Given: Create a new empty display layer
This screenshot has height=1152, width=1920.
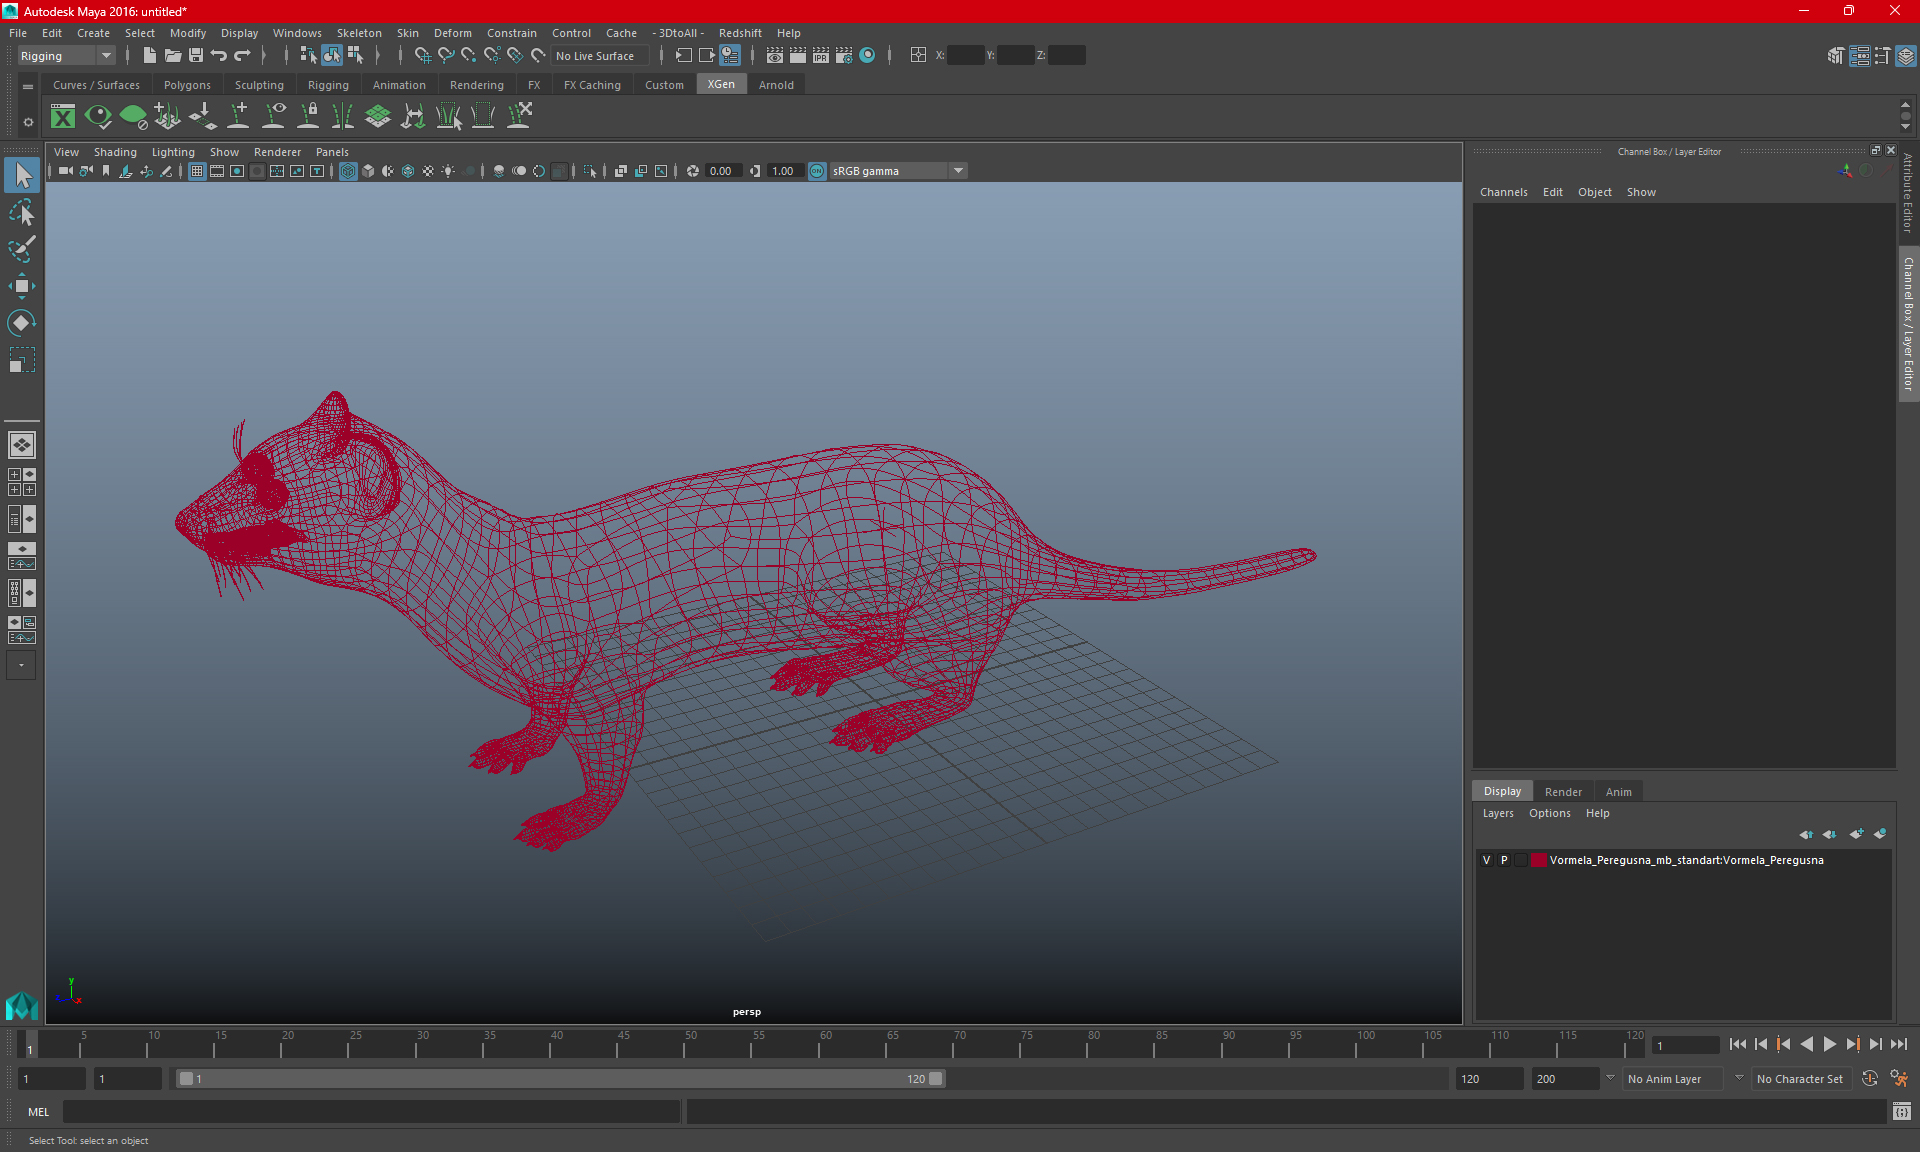Looking at the screenshot, I should tap(1856, 834).
